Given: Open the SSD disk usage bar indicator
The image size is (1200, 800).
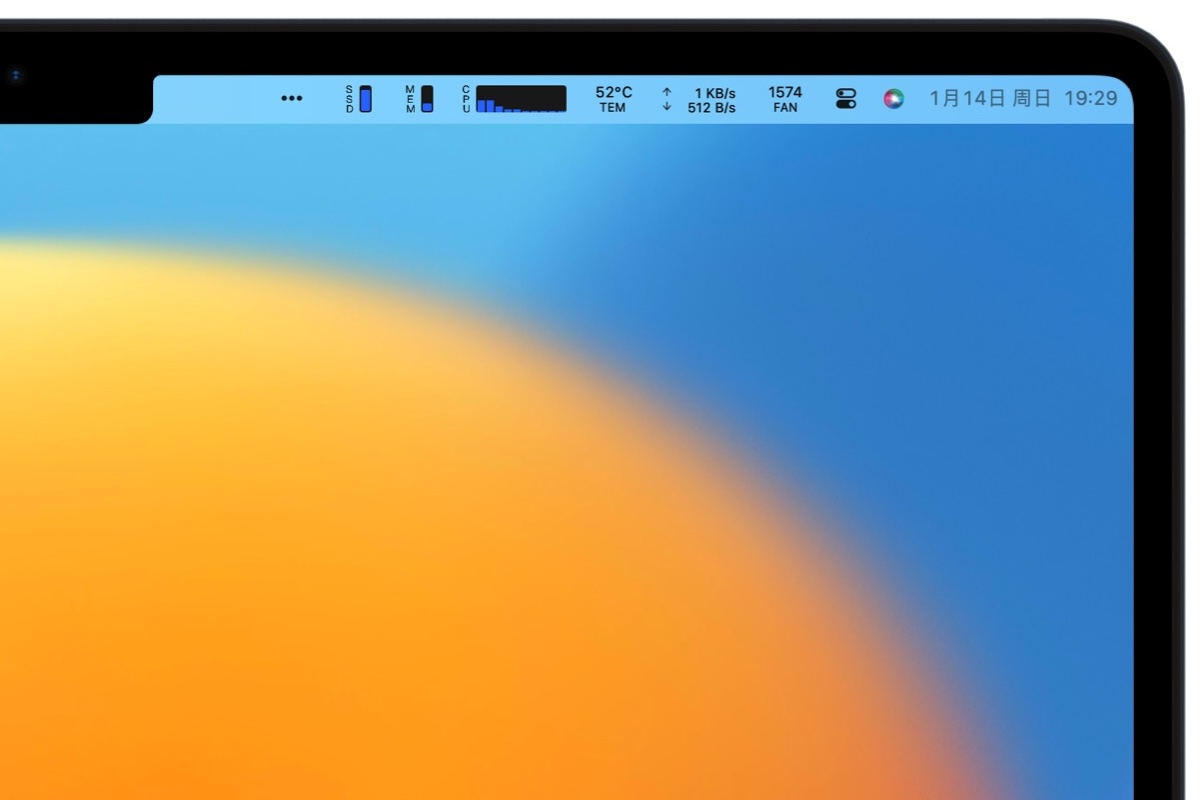Looking at the screenshot, I should [365, 99].
